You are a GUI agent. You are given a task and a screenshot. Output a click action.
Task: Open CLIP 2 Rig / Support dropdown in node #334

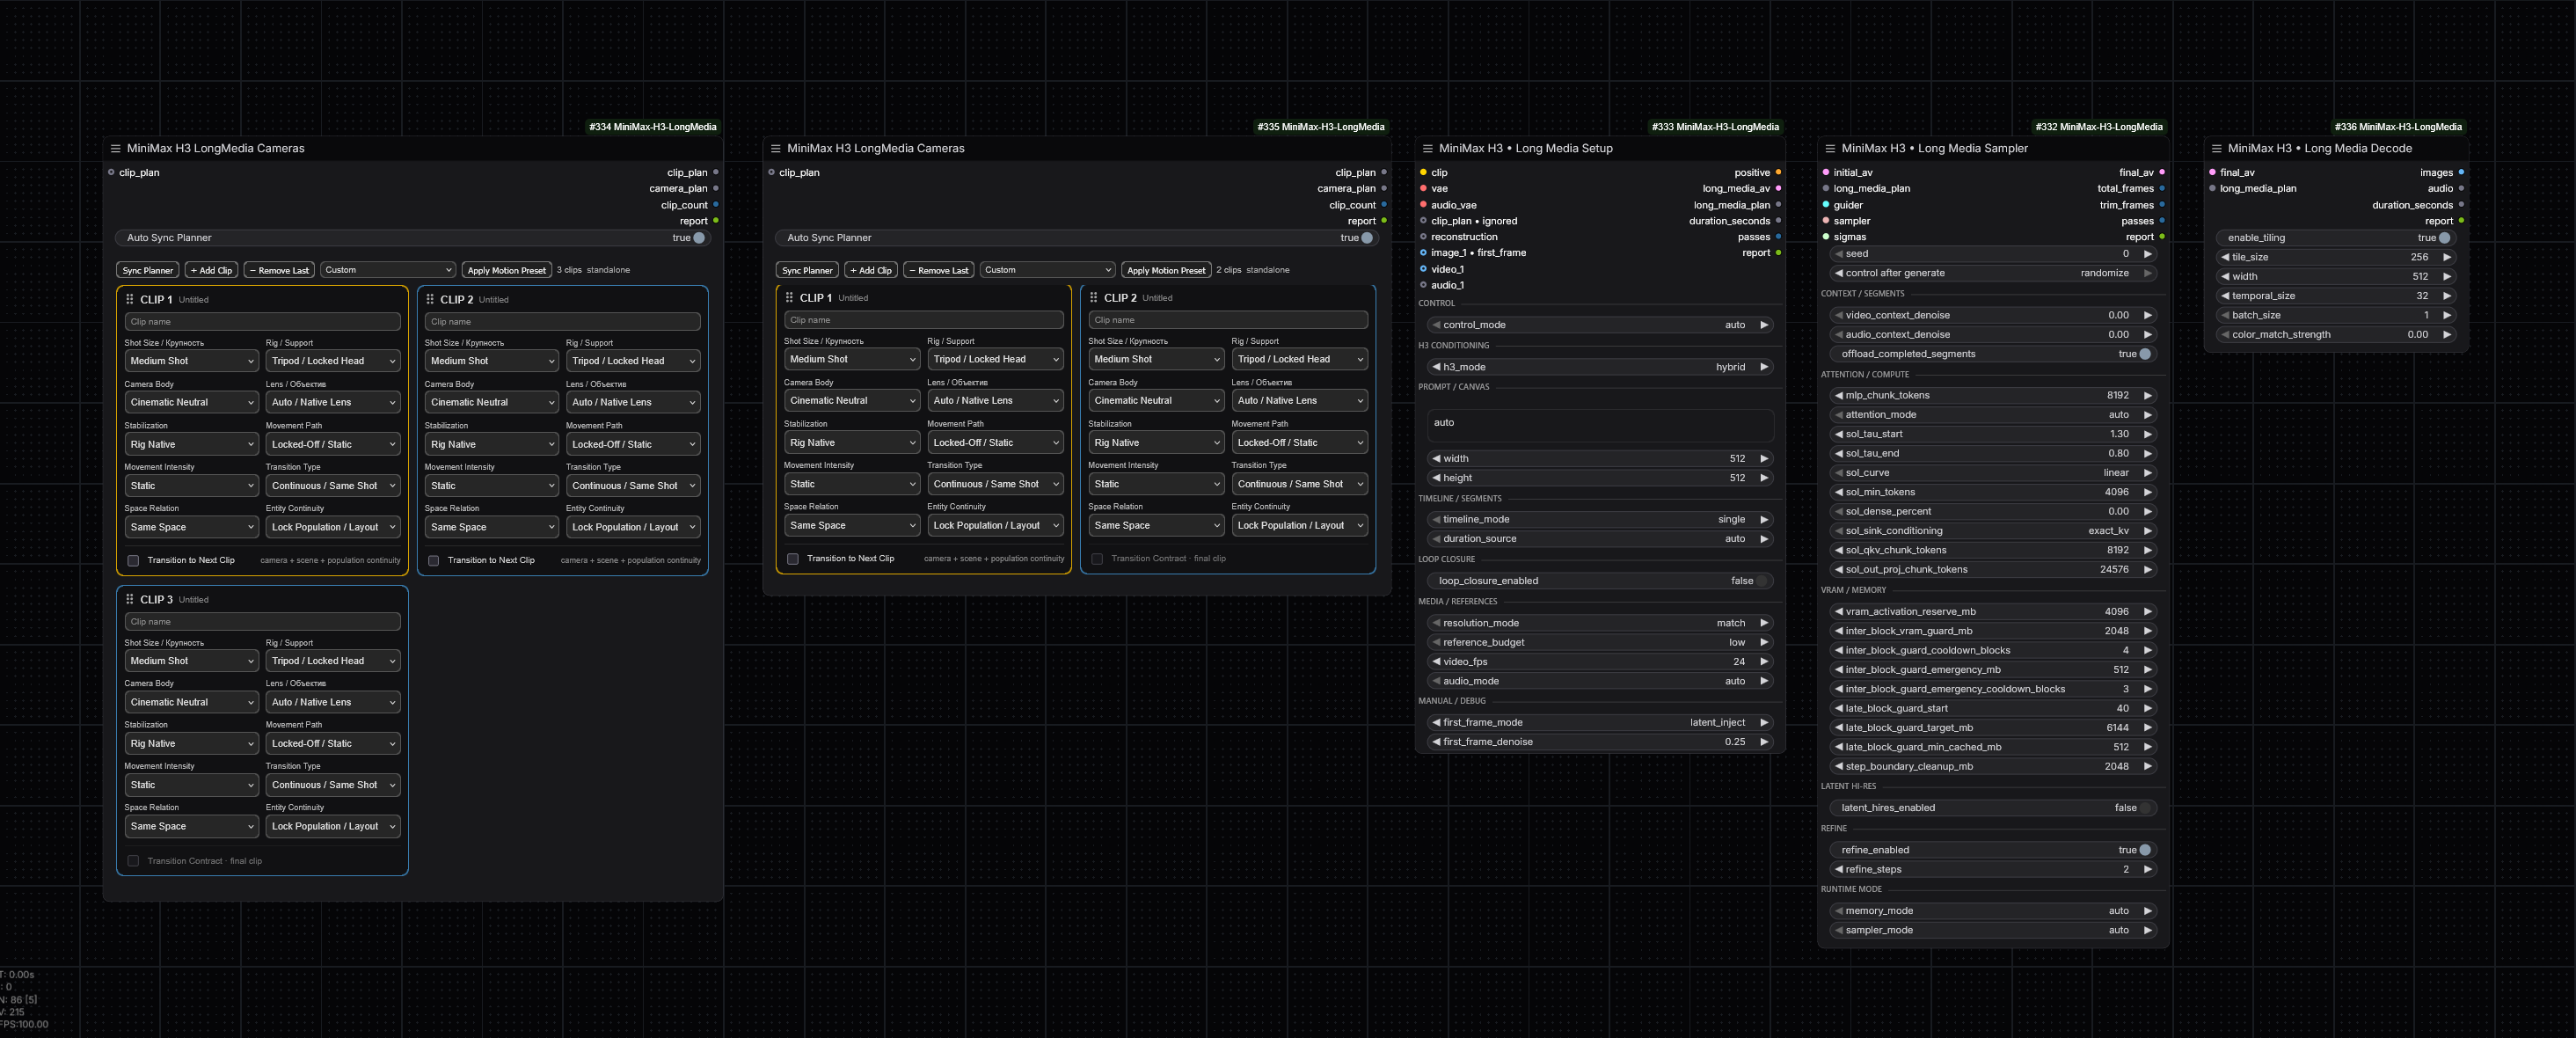[x=632, y=361]
